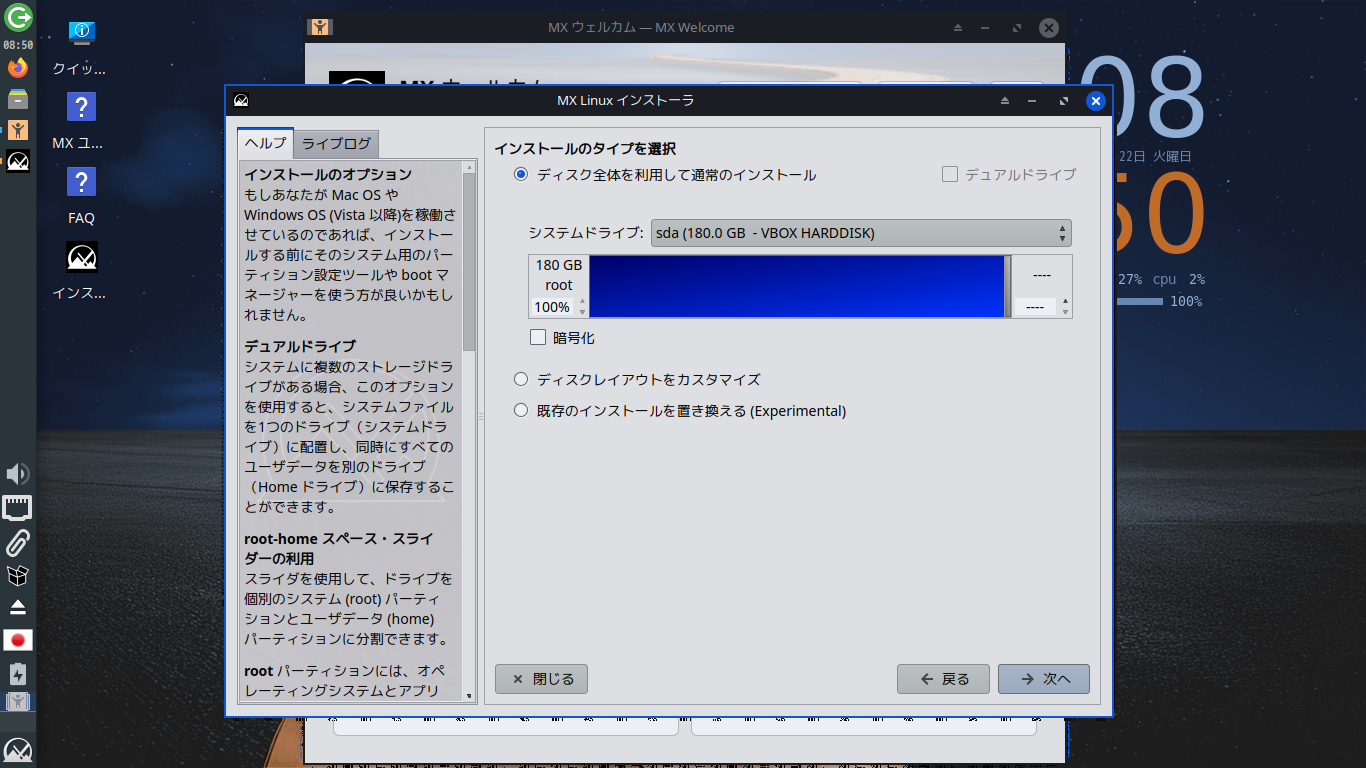Open Firefox from the side panel
1366x768 pixels.
pyautogui.click(x=18, y=68)
